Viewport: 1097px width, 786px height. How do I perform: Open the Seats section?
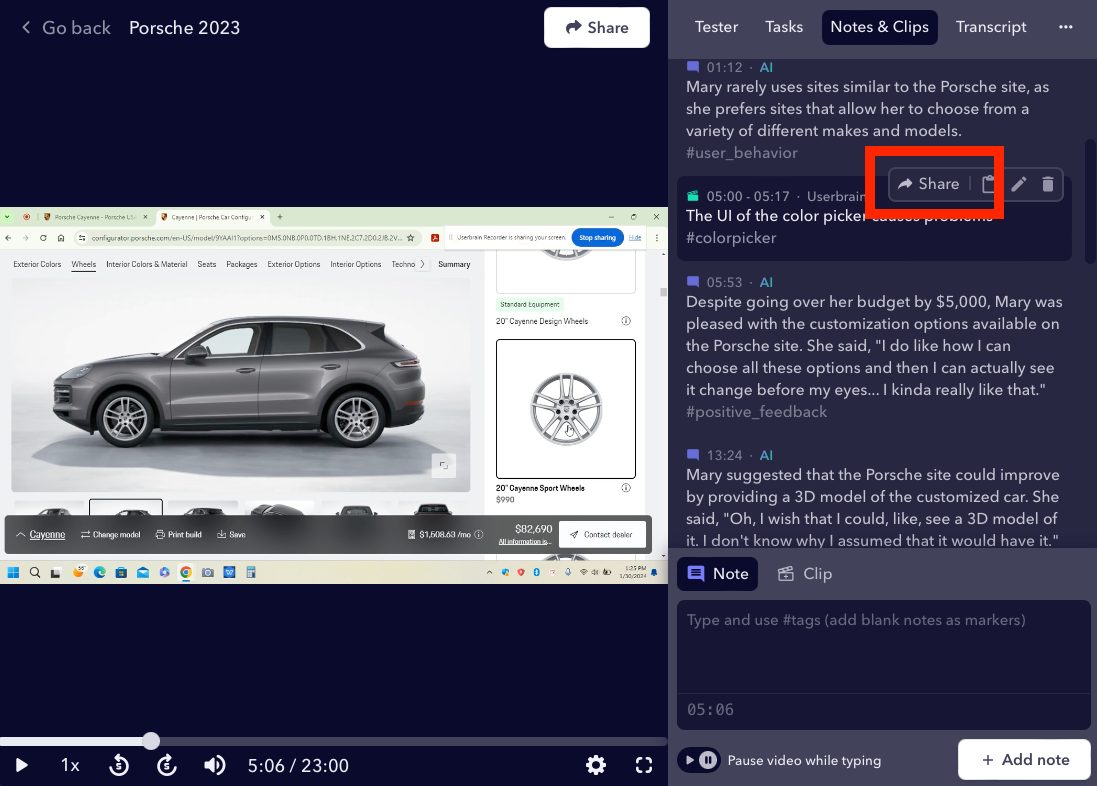(x=206, y=265)
